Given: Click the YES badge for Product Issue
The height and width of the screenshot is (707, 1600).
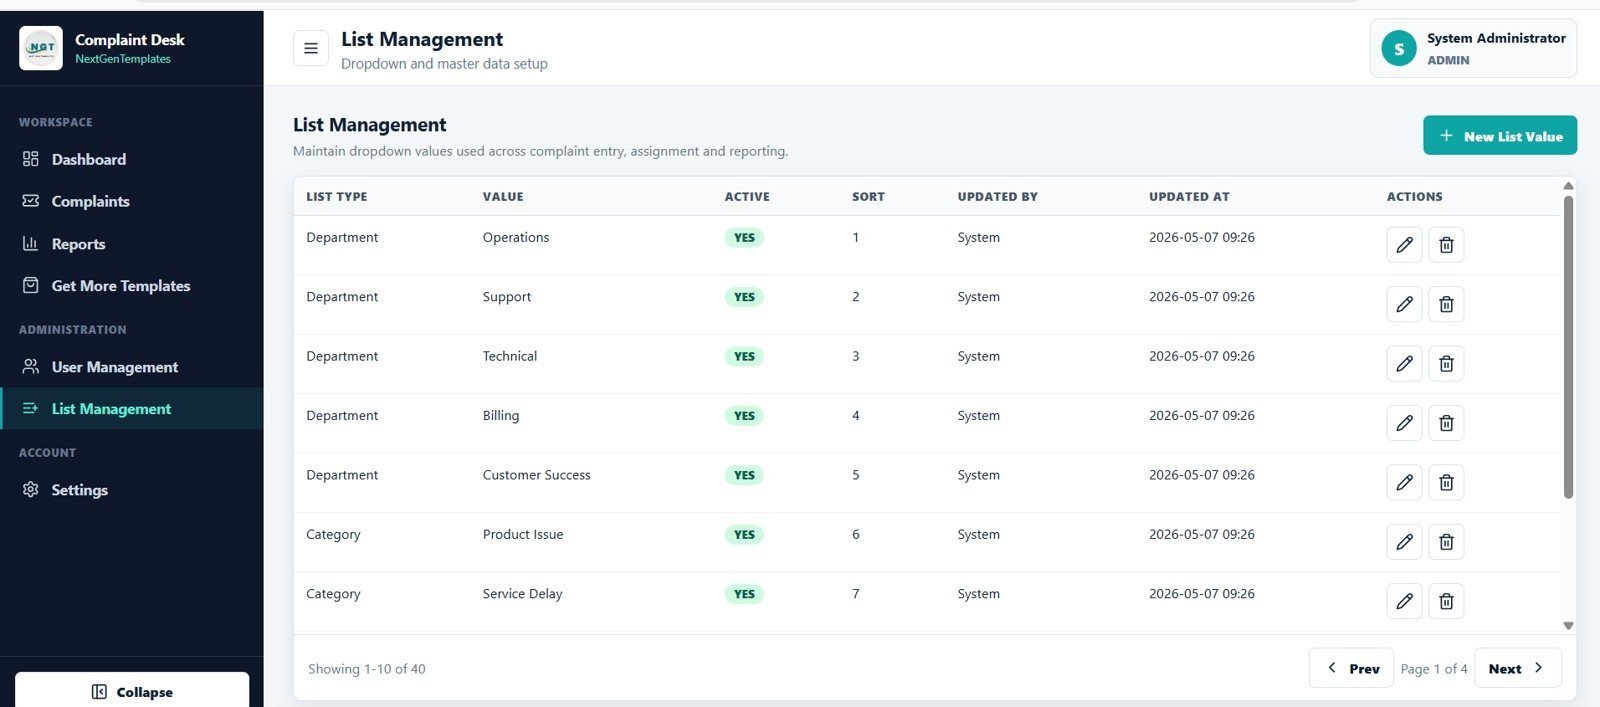Looking at the screenshot, I should 744,535.
